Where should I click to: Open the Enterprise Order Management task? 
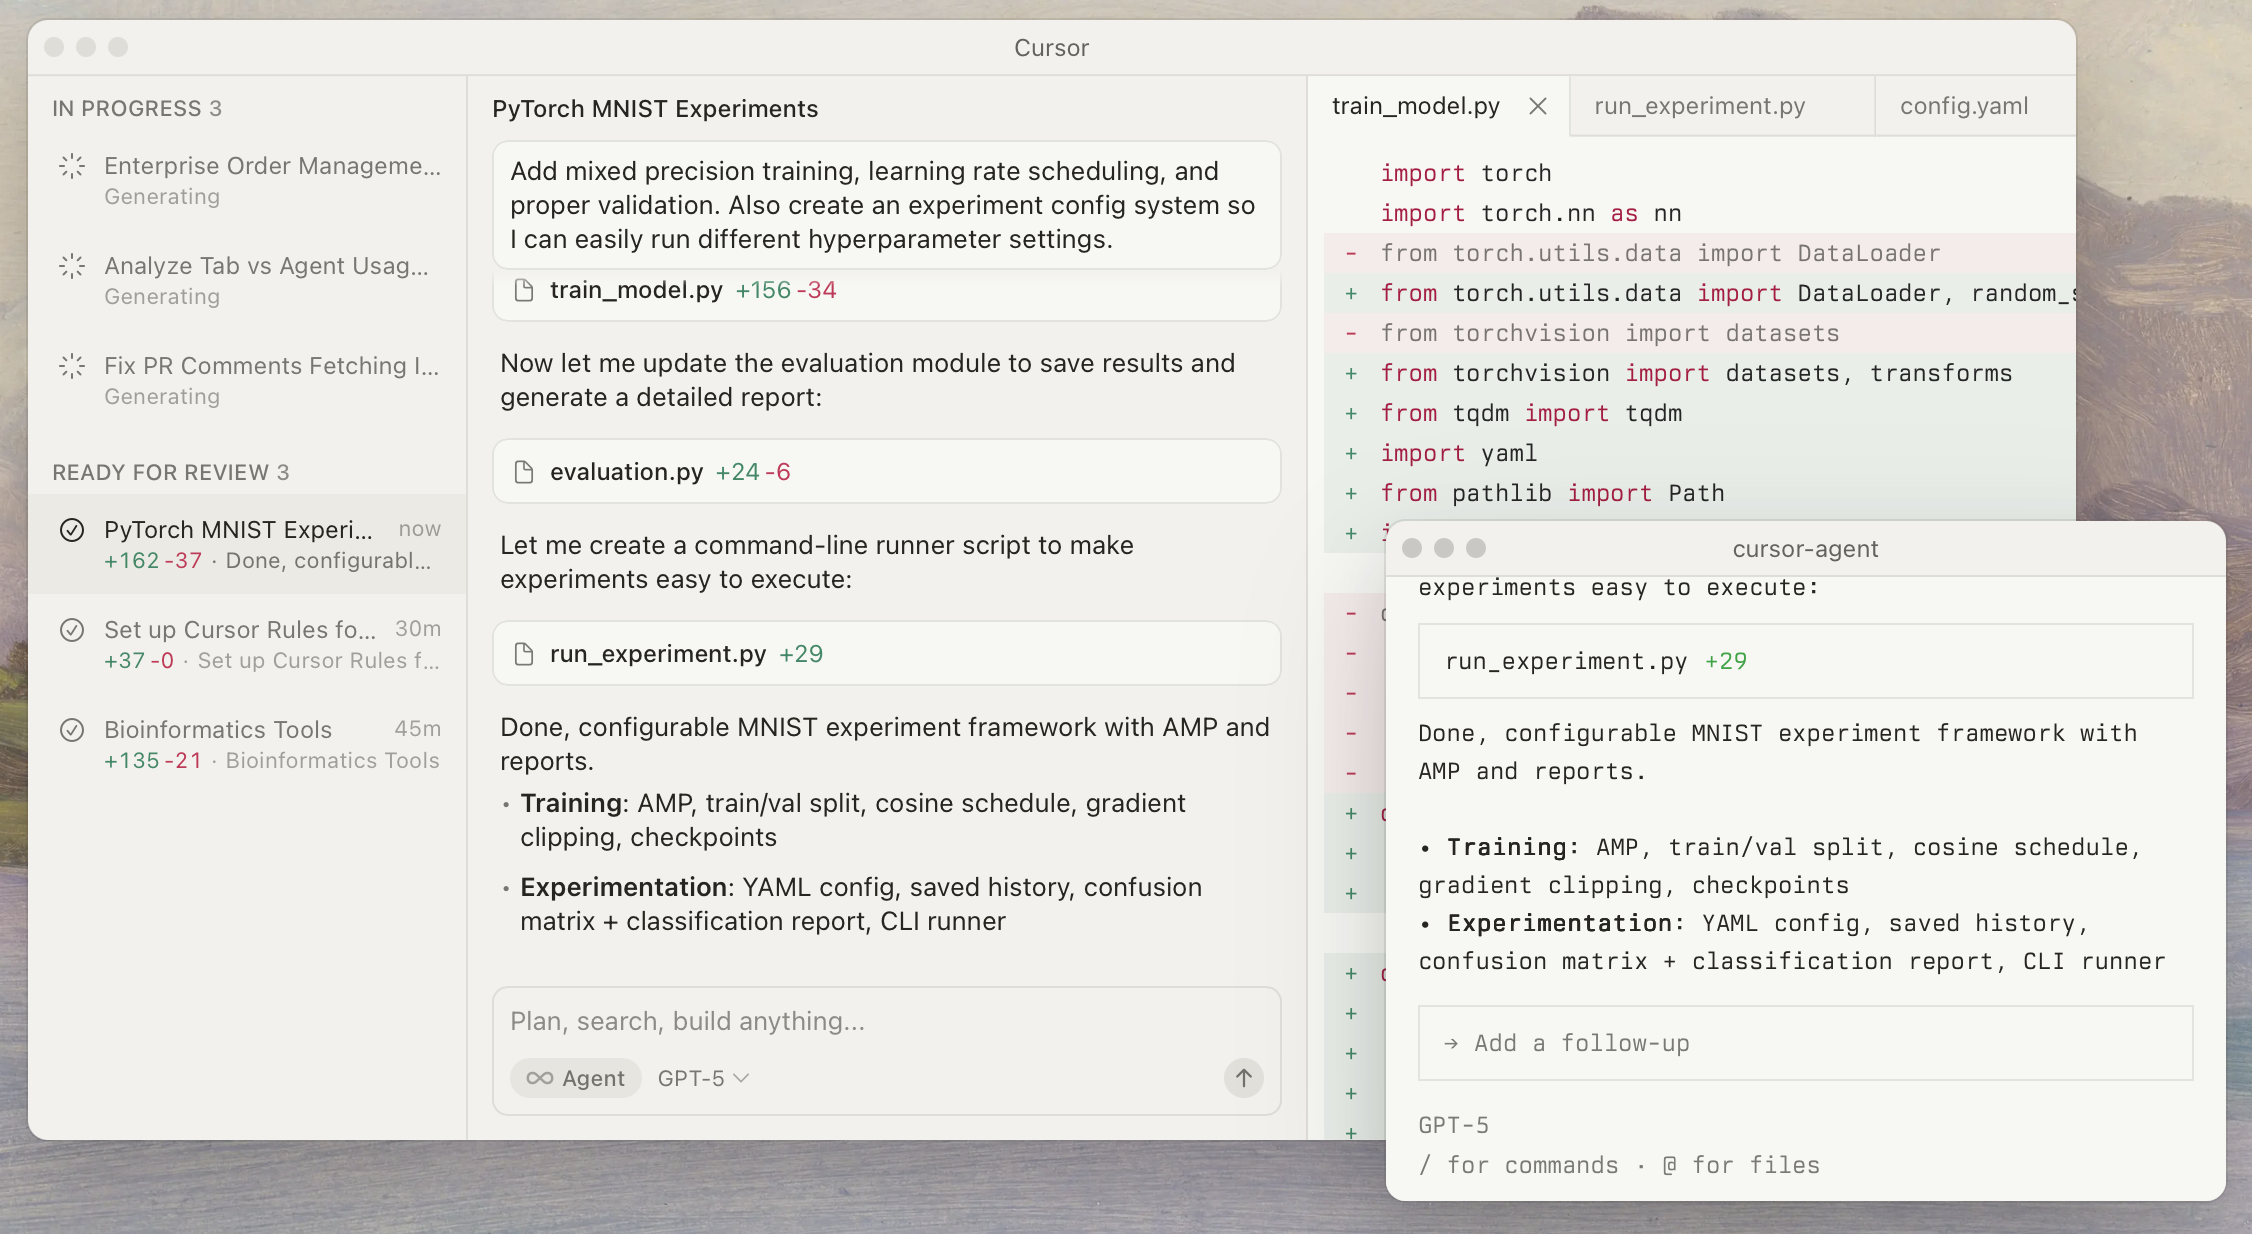pos(248,180)
